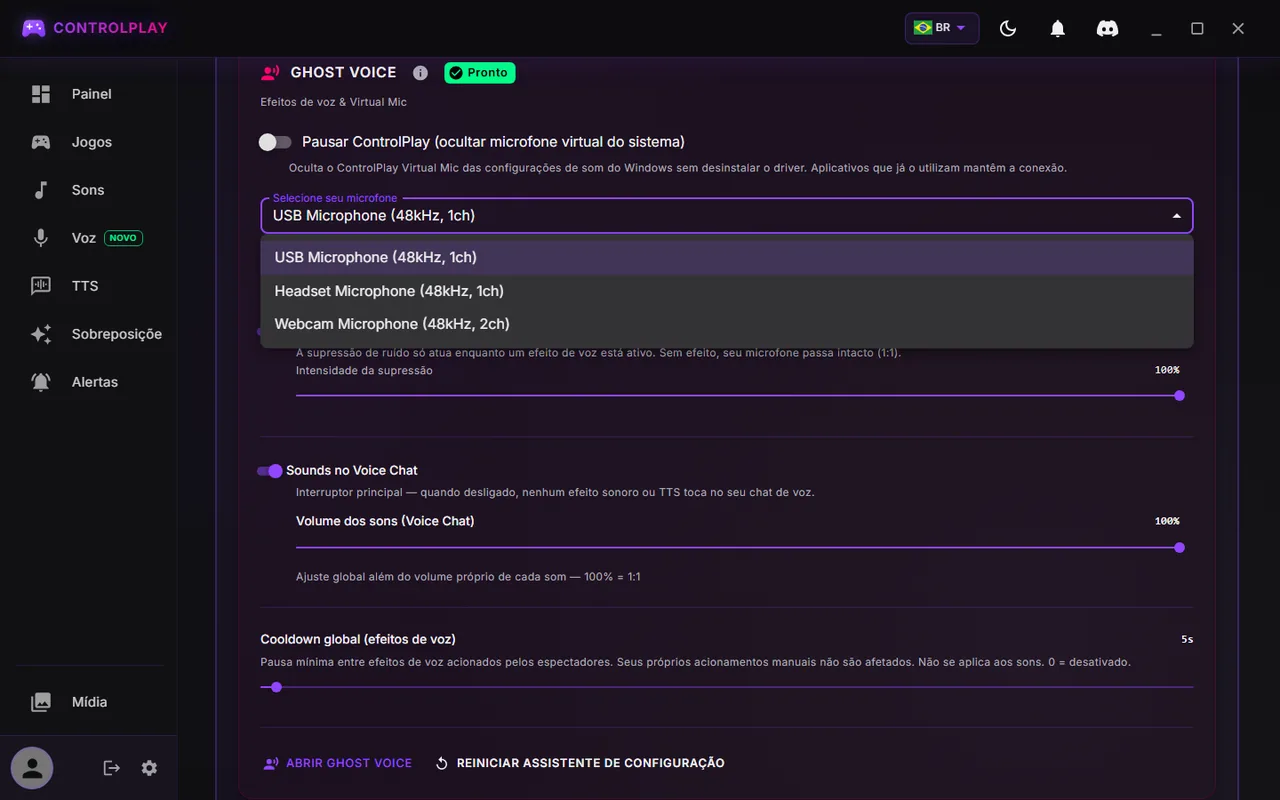Select the Jogos gamepad icon
1280x800 pixels.
[41, 142]
